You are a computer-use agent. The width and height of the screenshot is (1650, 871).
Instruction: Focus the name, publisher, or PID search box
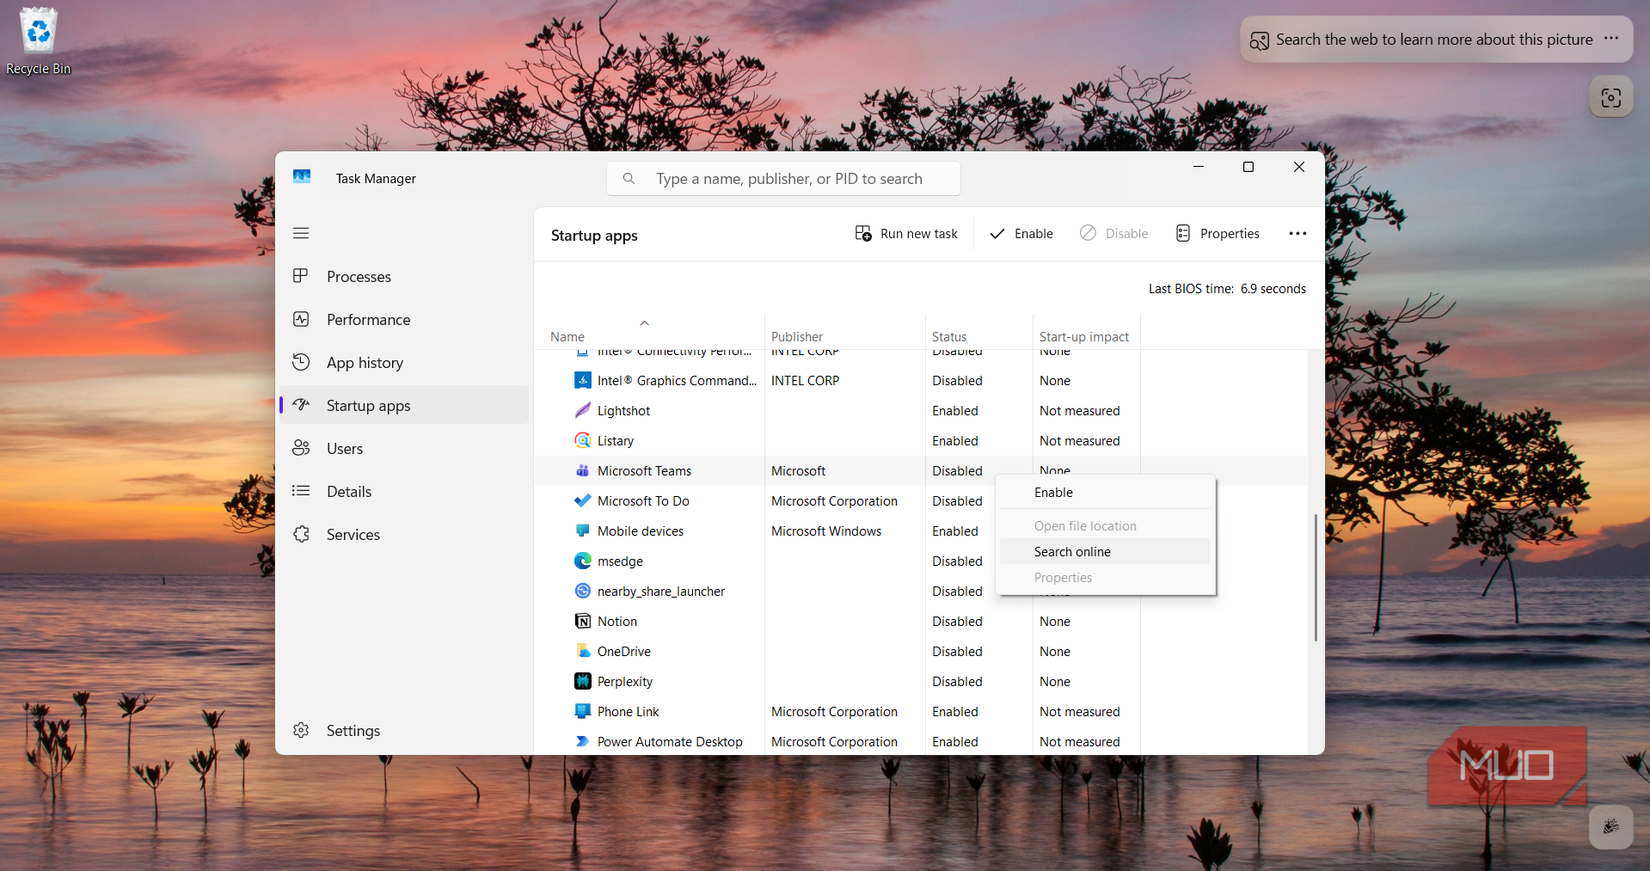pos(783,178)
